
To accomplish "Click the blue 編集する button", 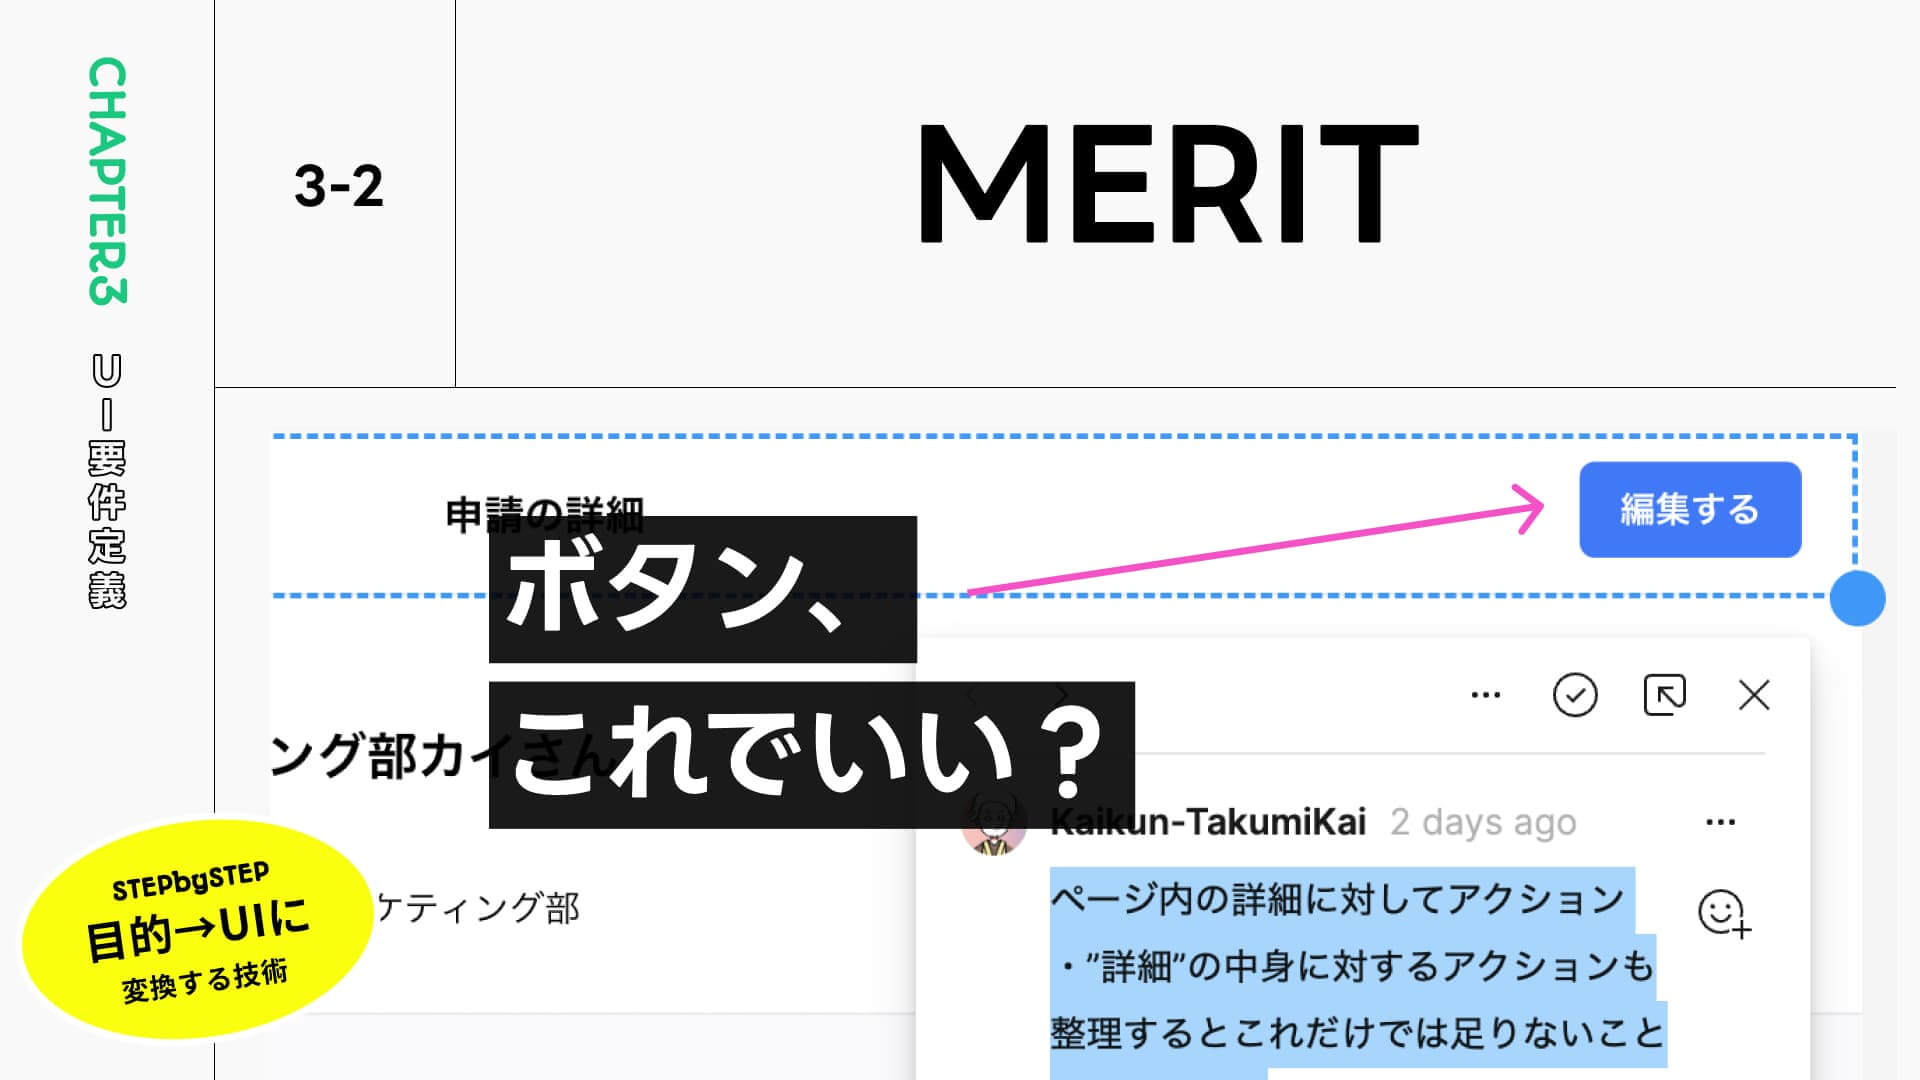I will 1690,510.
